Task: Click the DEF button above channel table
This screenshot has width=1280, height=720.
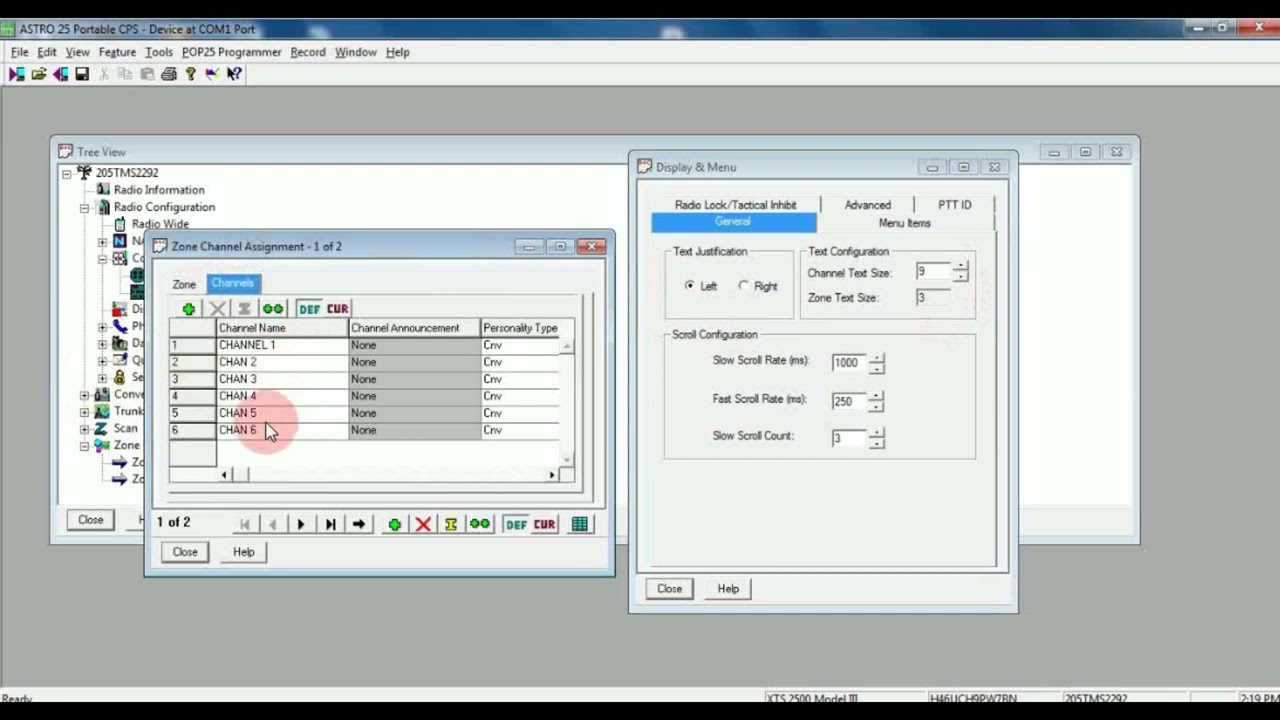Action: click(309, 309)
